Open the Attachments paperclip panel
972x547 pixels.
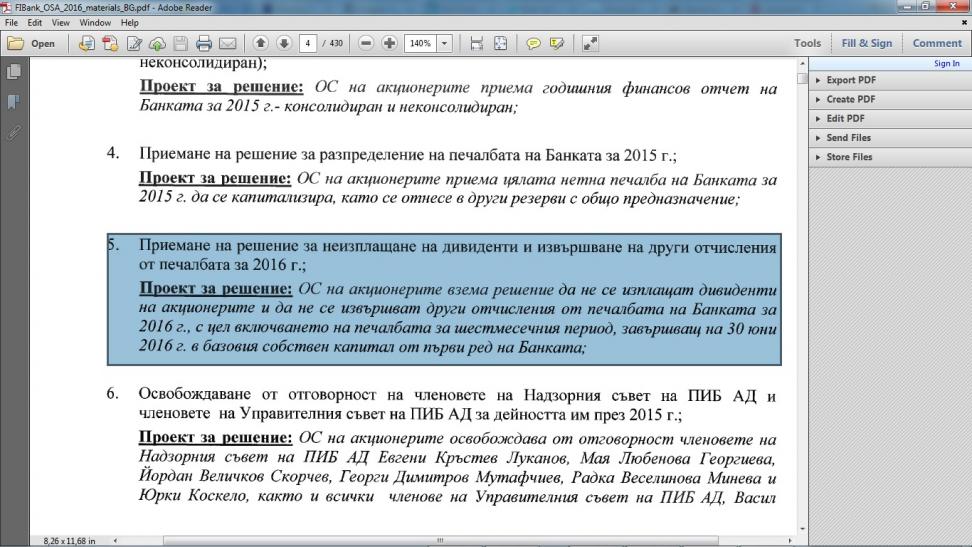point(14,131)
